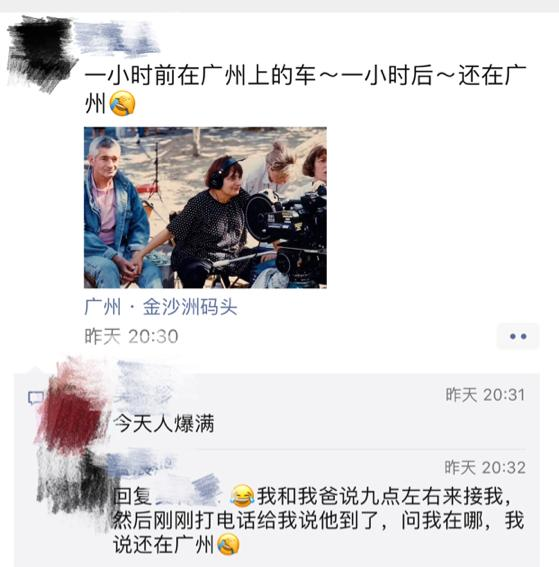Select the reply starting with 我和我爸说
The image size is (559, 567).
(x=318, y=520)
